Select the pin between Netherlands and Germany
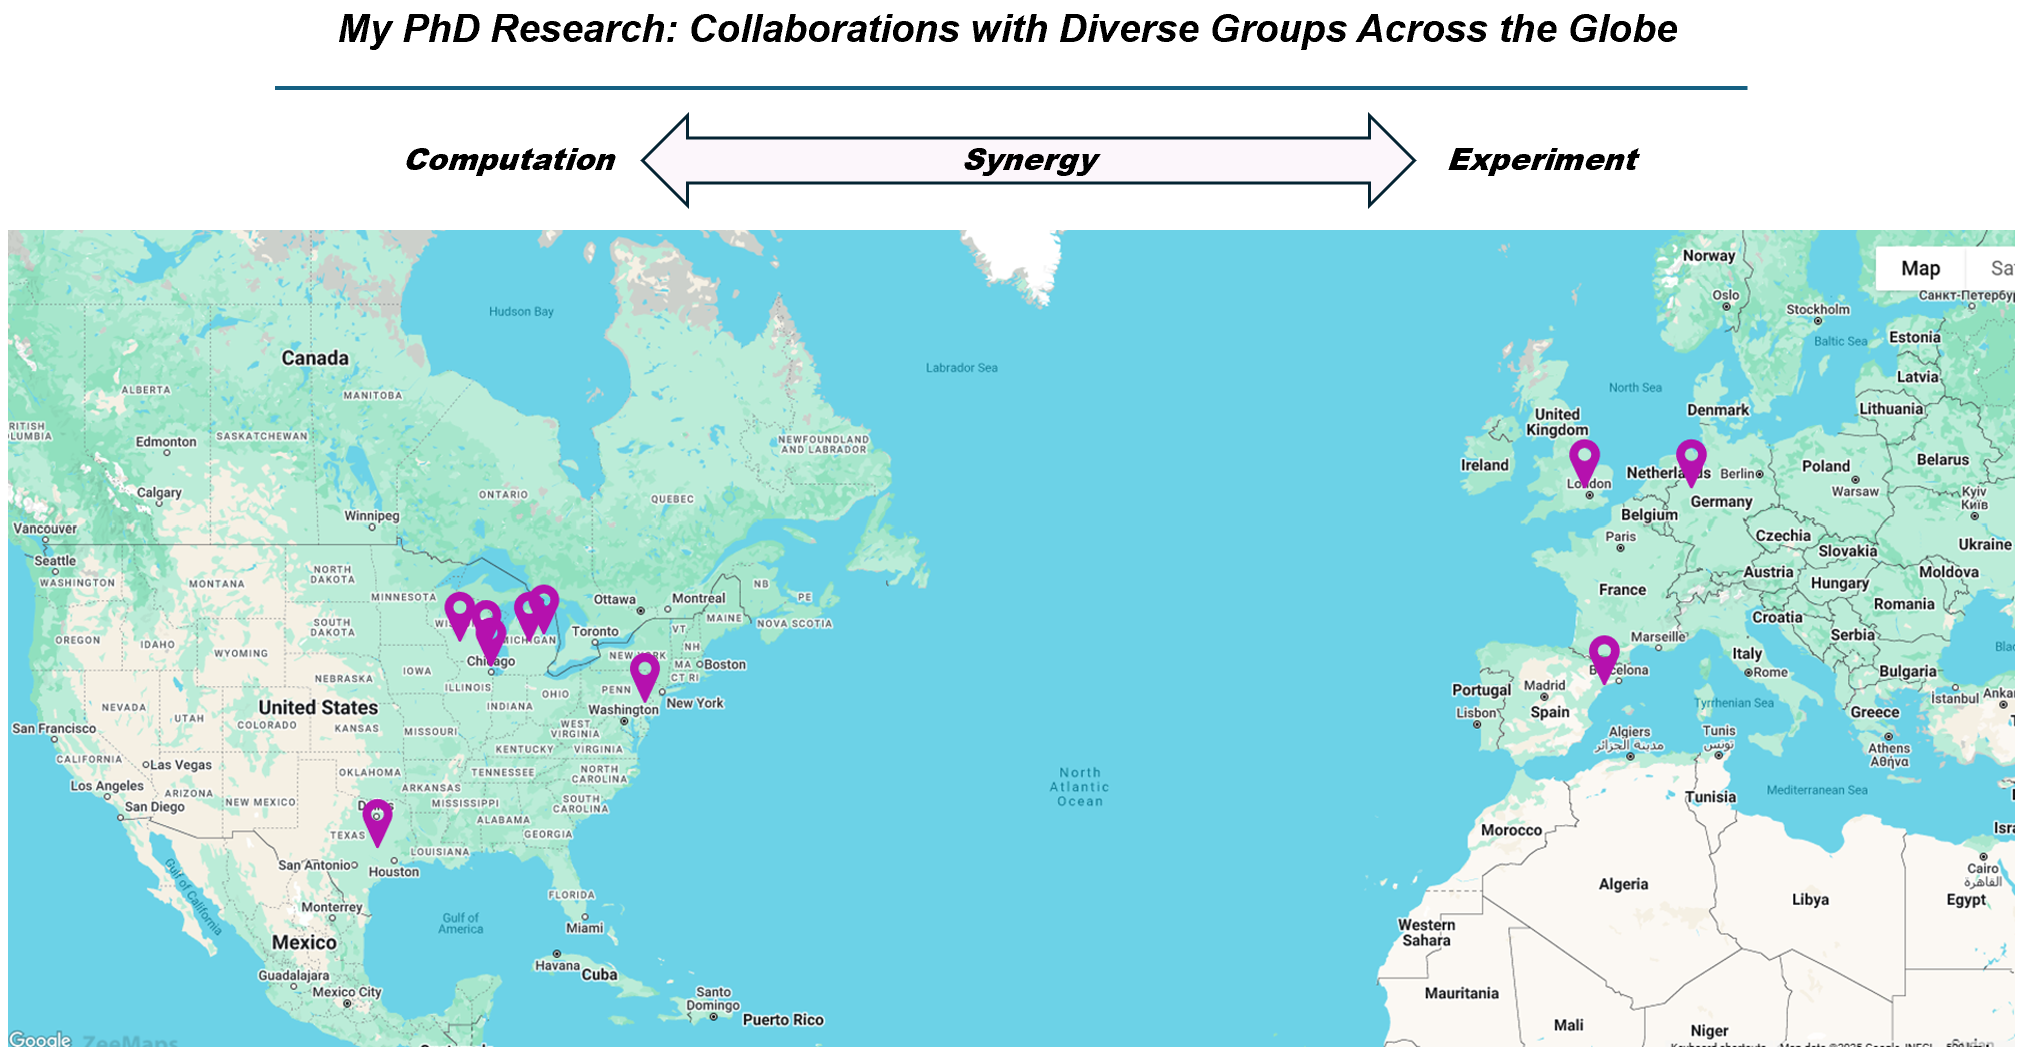 pos(1691,459)
